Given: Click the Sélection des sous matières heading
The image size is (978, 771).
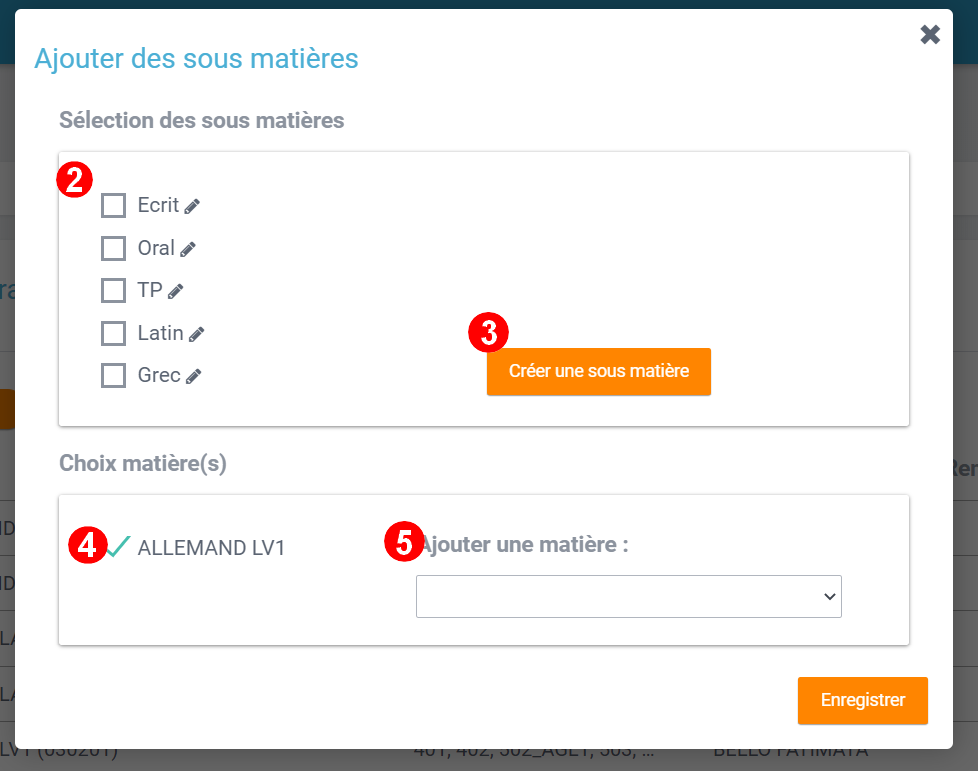Looking at the screenshot, I should click(201, 120).
